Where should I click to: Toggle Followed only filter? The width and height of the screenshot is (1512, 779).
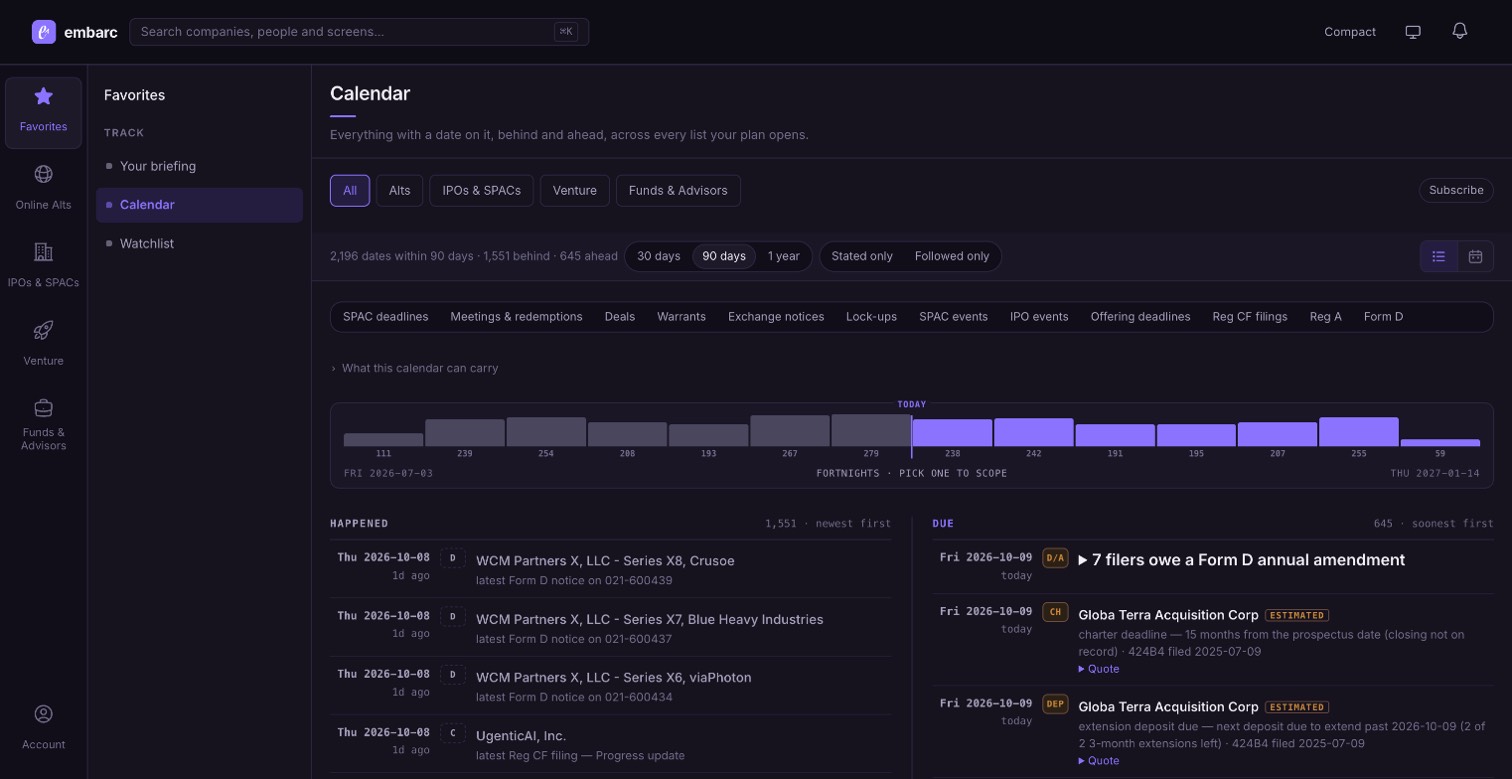coord(952,256)
